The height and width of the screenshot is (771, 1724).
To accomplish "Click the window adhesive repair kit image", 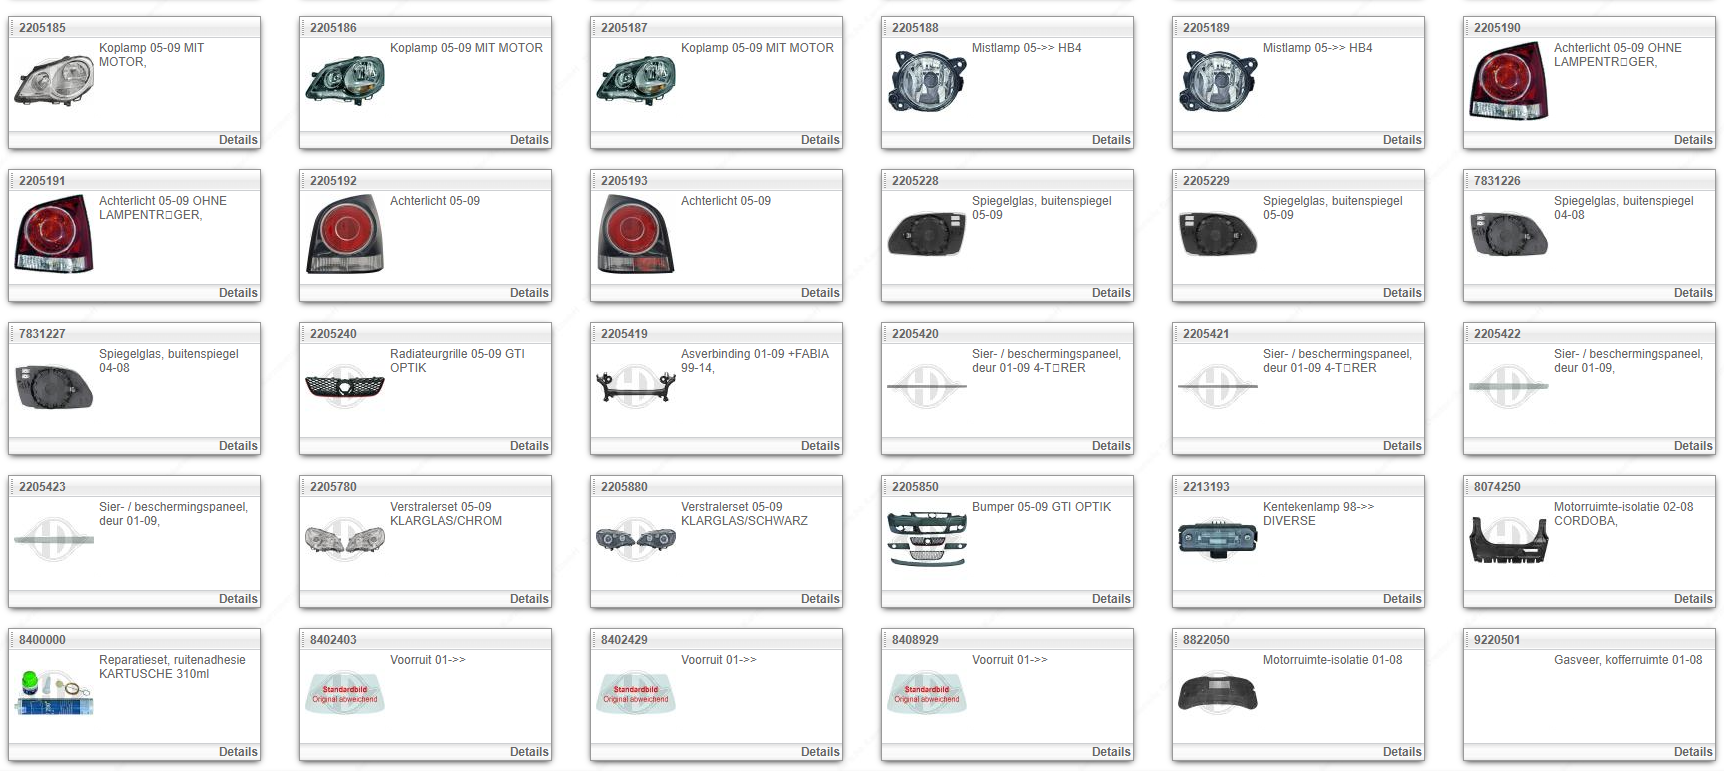I will click(x=54, y=692).
